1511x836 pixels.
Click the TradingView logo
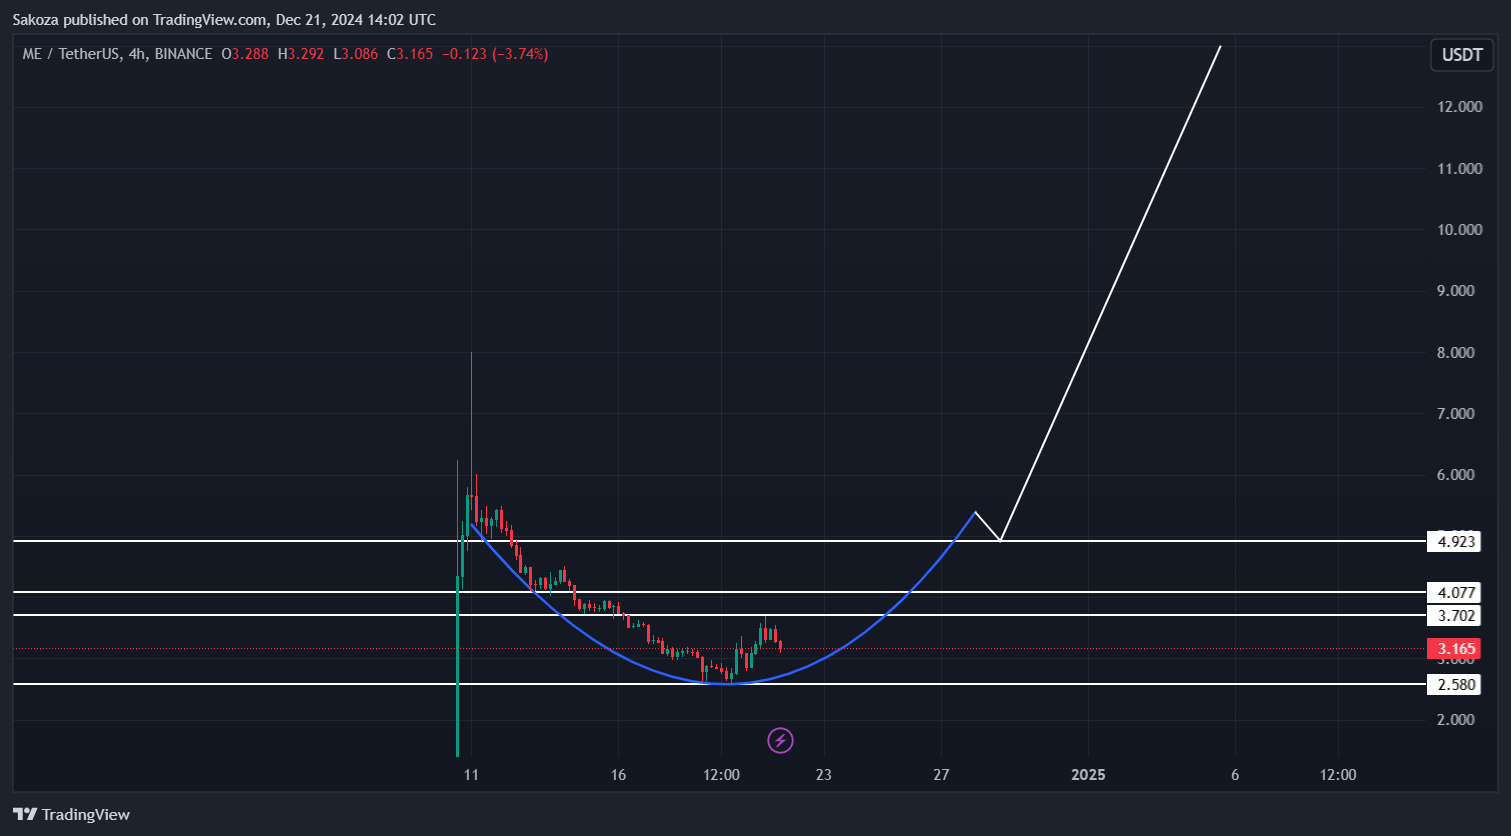click(x=71, y=814)
